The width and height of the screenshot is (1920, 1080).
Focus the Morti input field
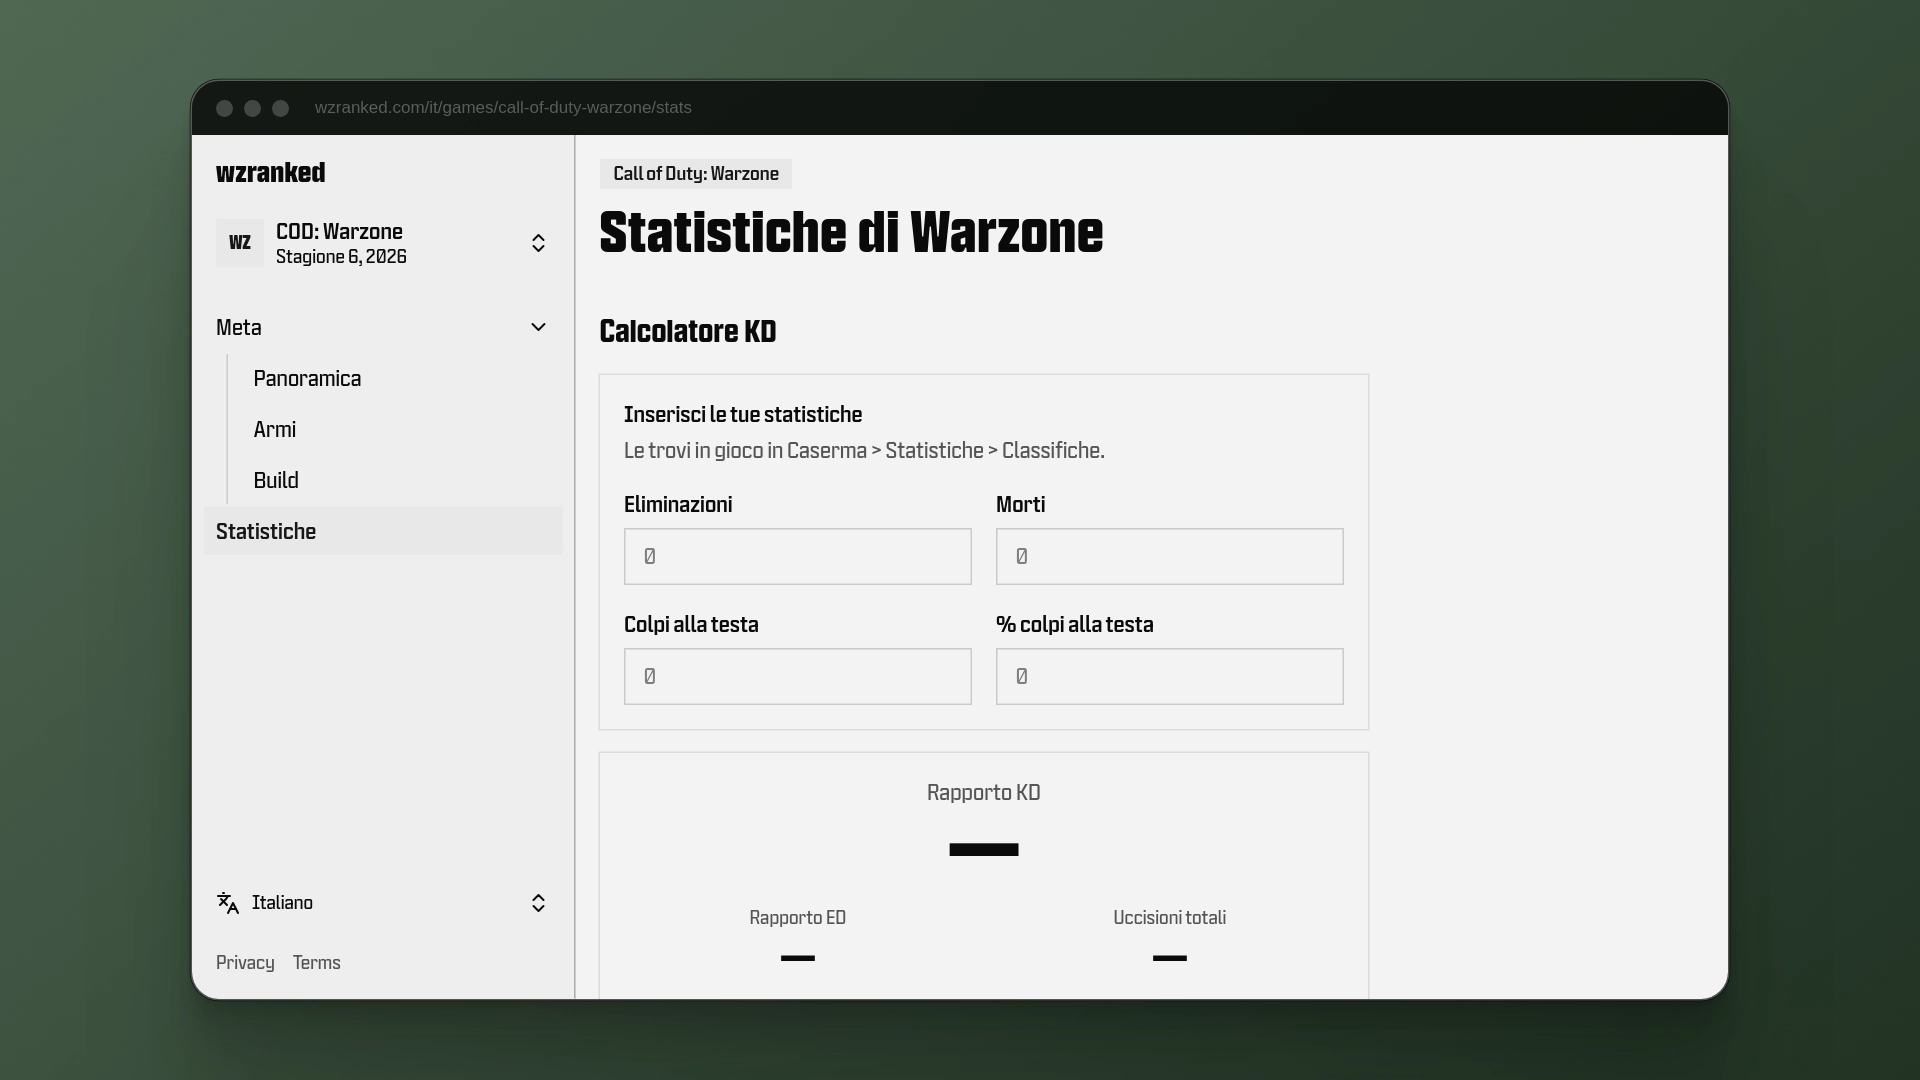(x=1170, y=557)
